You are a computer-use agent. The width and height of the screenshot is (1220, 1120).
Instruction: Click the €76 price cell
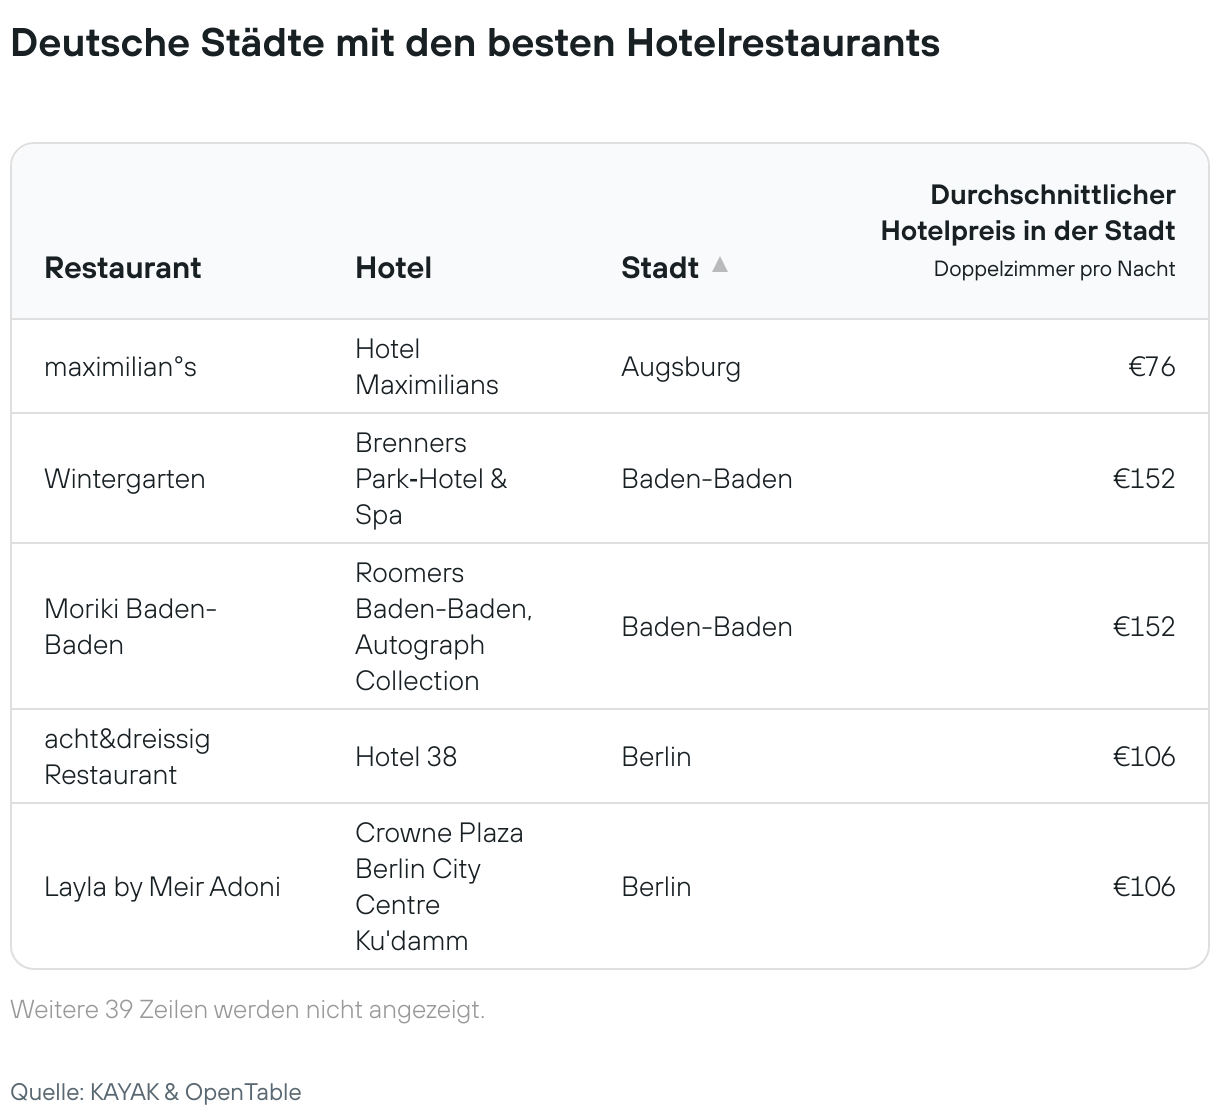pyautogui.click(x=1152, y=367)
